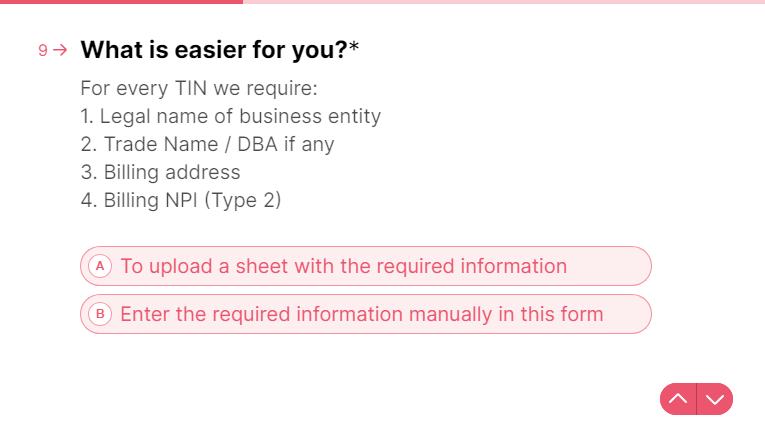Click the divider between the navigation chevrons

(x=697, y=399)
